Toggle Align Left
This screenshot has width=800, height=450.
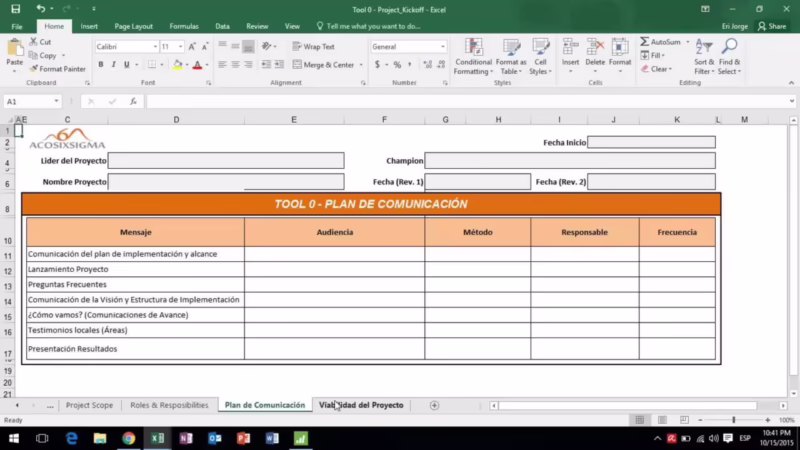pos(222,65)
